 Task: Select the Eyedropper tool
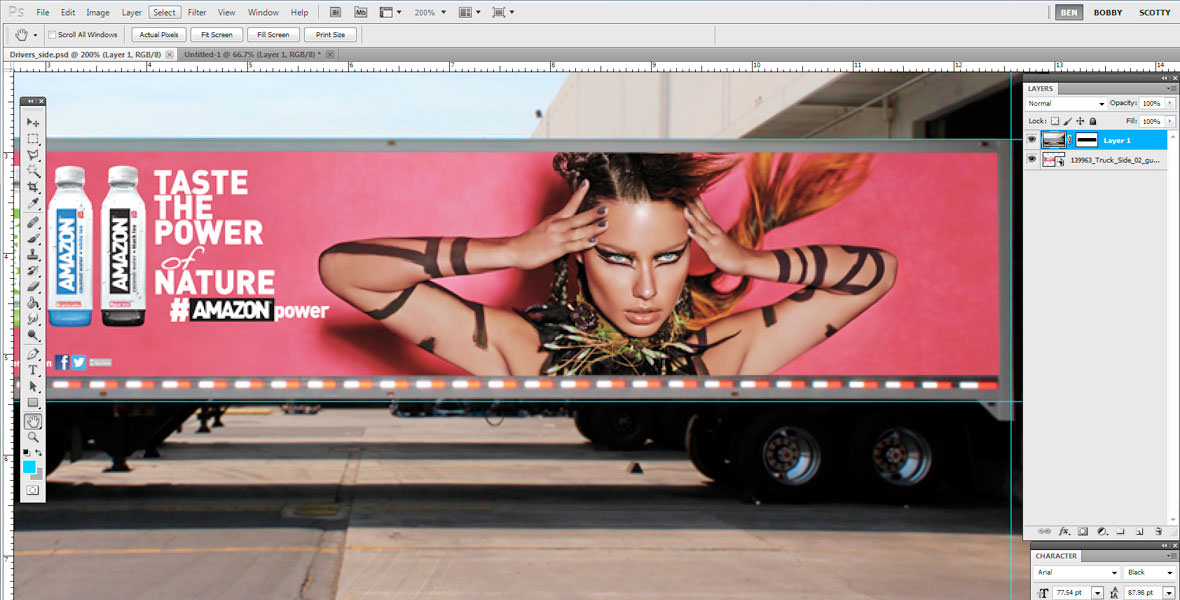(33, 204)
